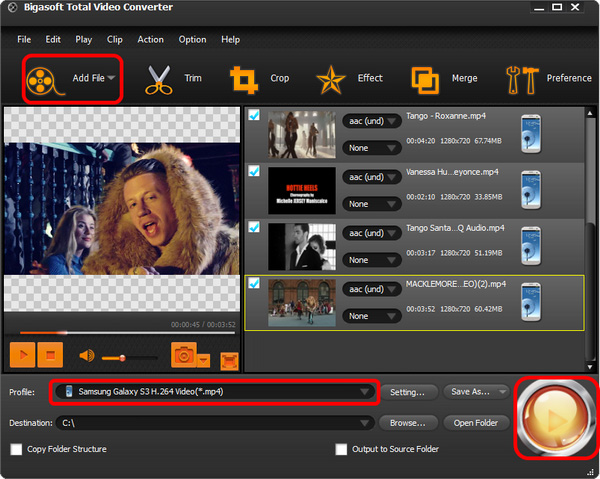Click the orange Play preview button
Viewport: 600px width, 479px height.
(23, 355)
